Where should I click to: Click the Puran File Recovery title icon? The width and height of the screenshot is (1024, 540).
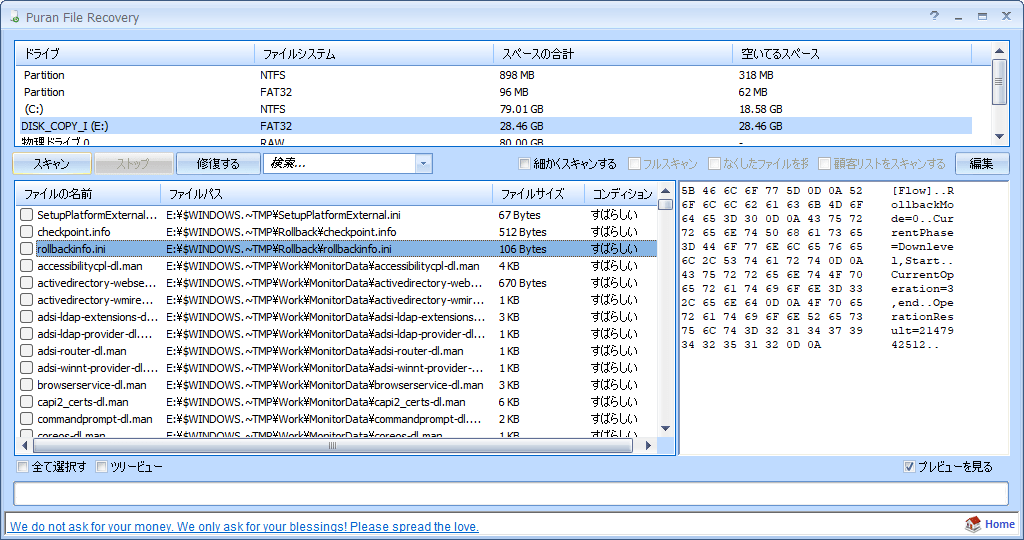11,17
